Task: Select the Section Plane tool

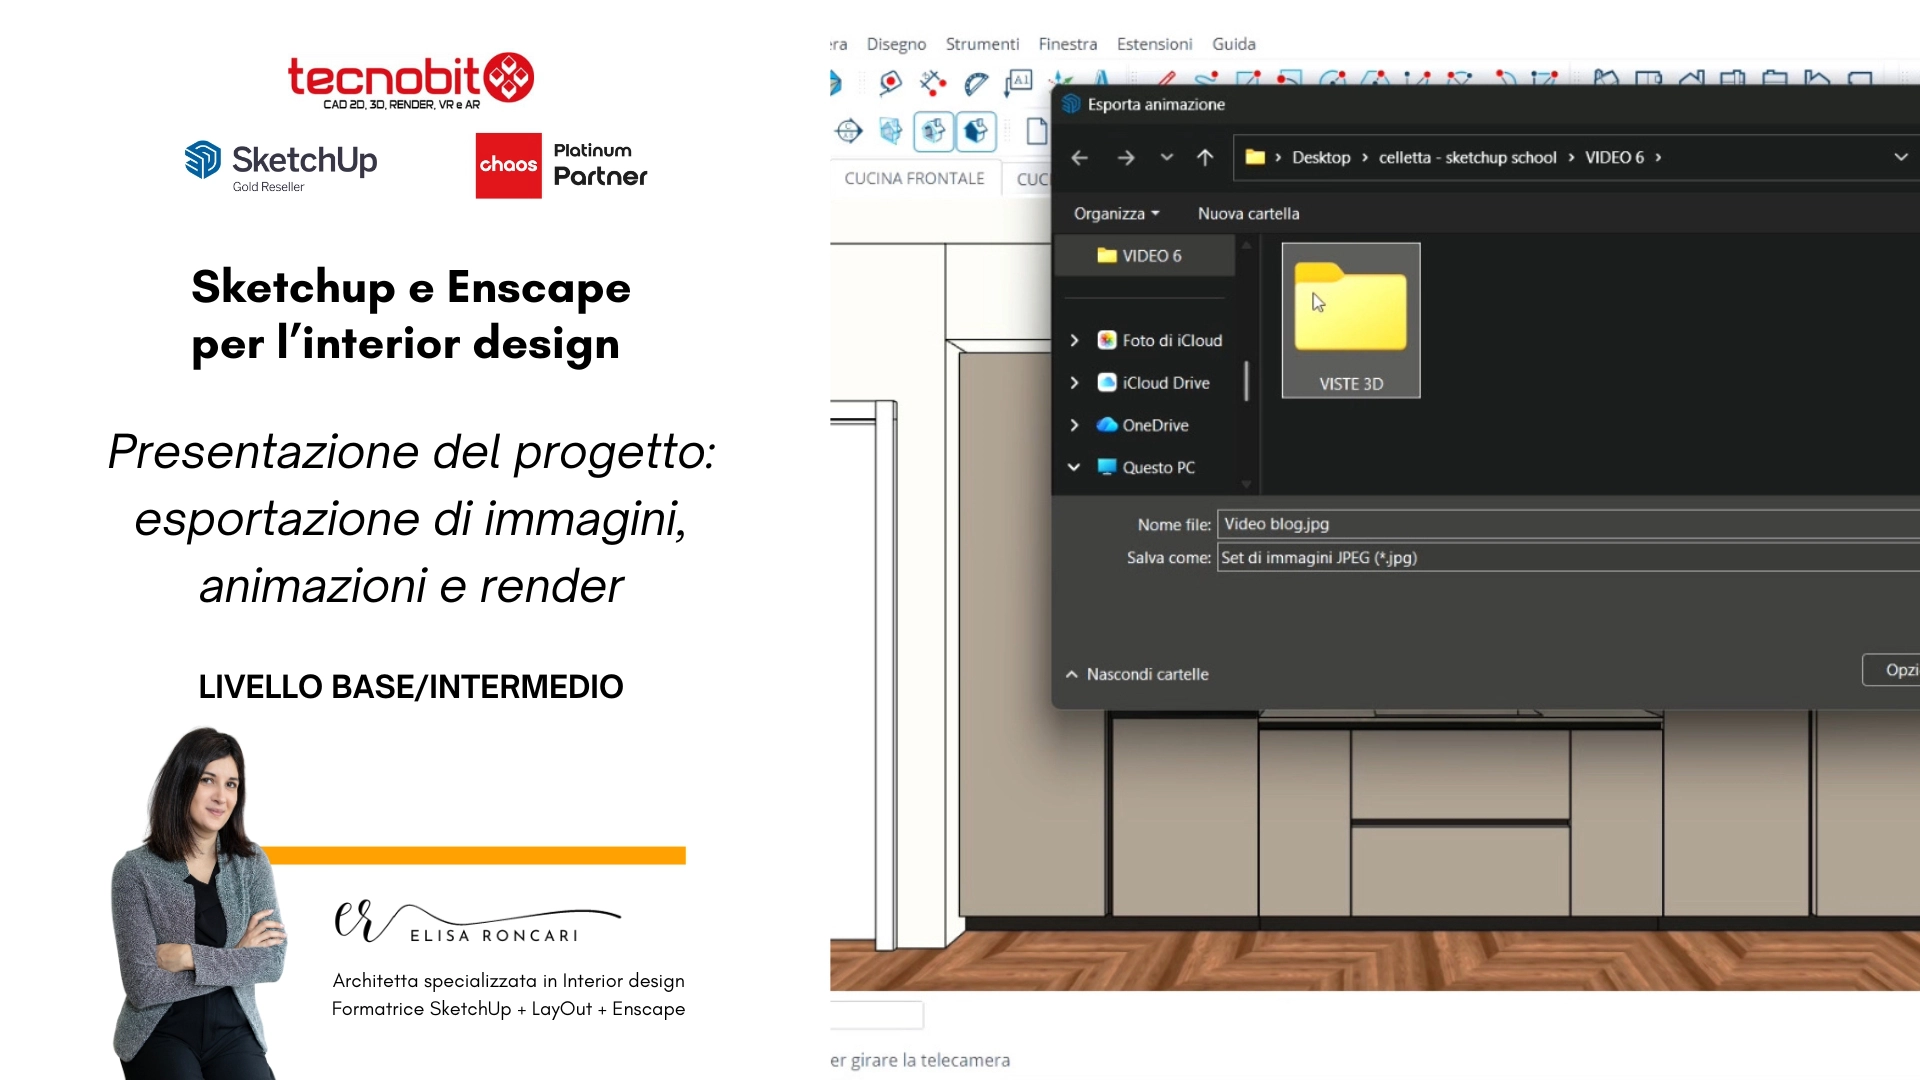Action: click(x=849, y=131)
